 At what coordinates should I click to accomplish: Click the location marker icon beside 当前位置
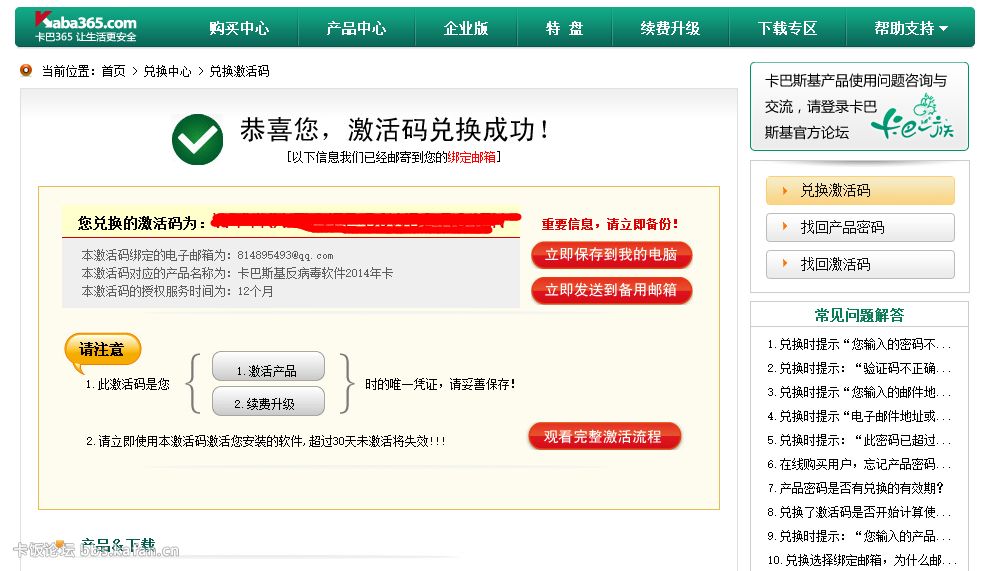(26, 70)
